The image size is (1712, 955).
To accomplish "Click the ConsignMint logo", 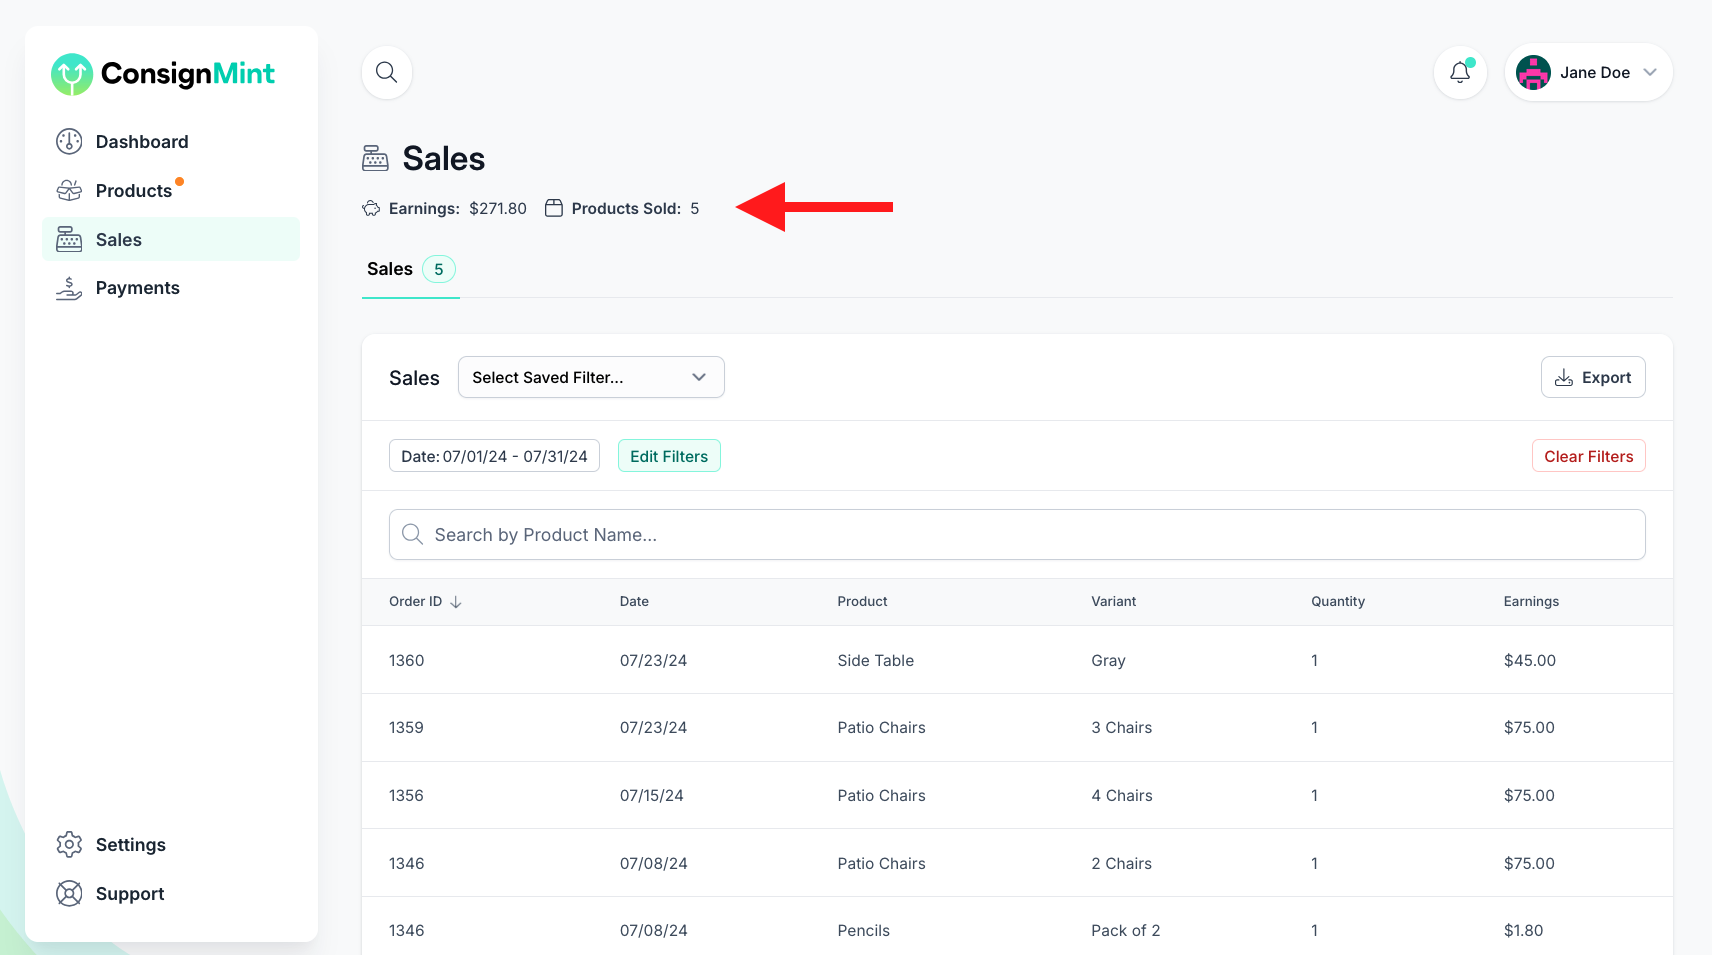I will coord(163,74).
